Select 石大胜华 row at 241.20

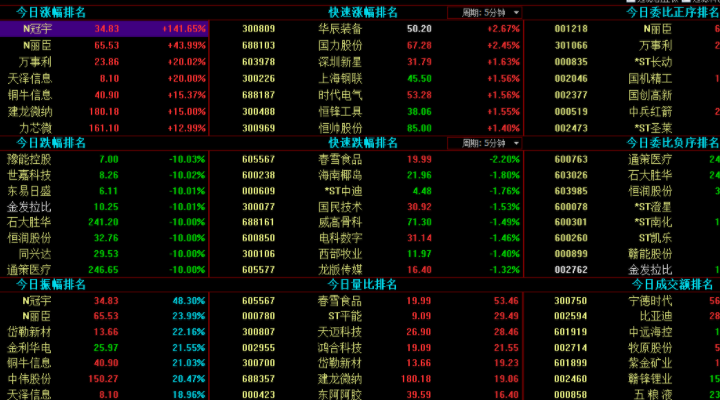point(104,222)
